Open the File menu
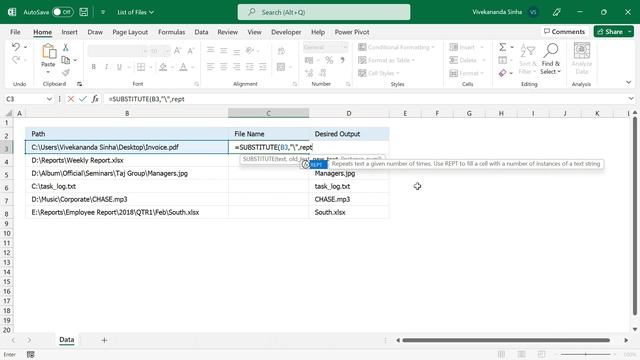This screenshot has width=640, height=360. (15, 32)
